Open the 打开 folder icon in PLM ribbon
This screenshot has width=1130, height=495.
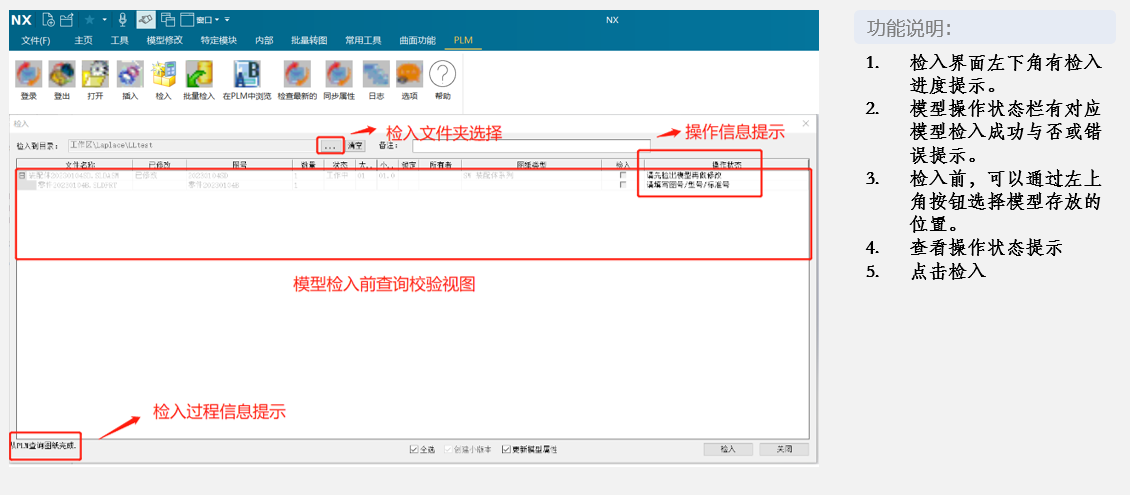pyautogui.click(x=95, y=75)
